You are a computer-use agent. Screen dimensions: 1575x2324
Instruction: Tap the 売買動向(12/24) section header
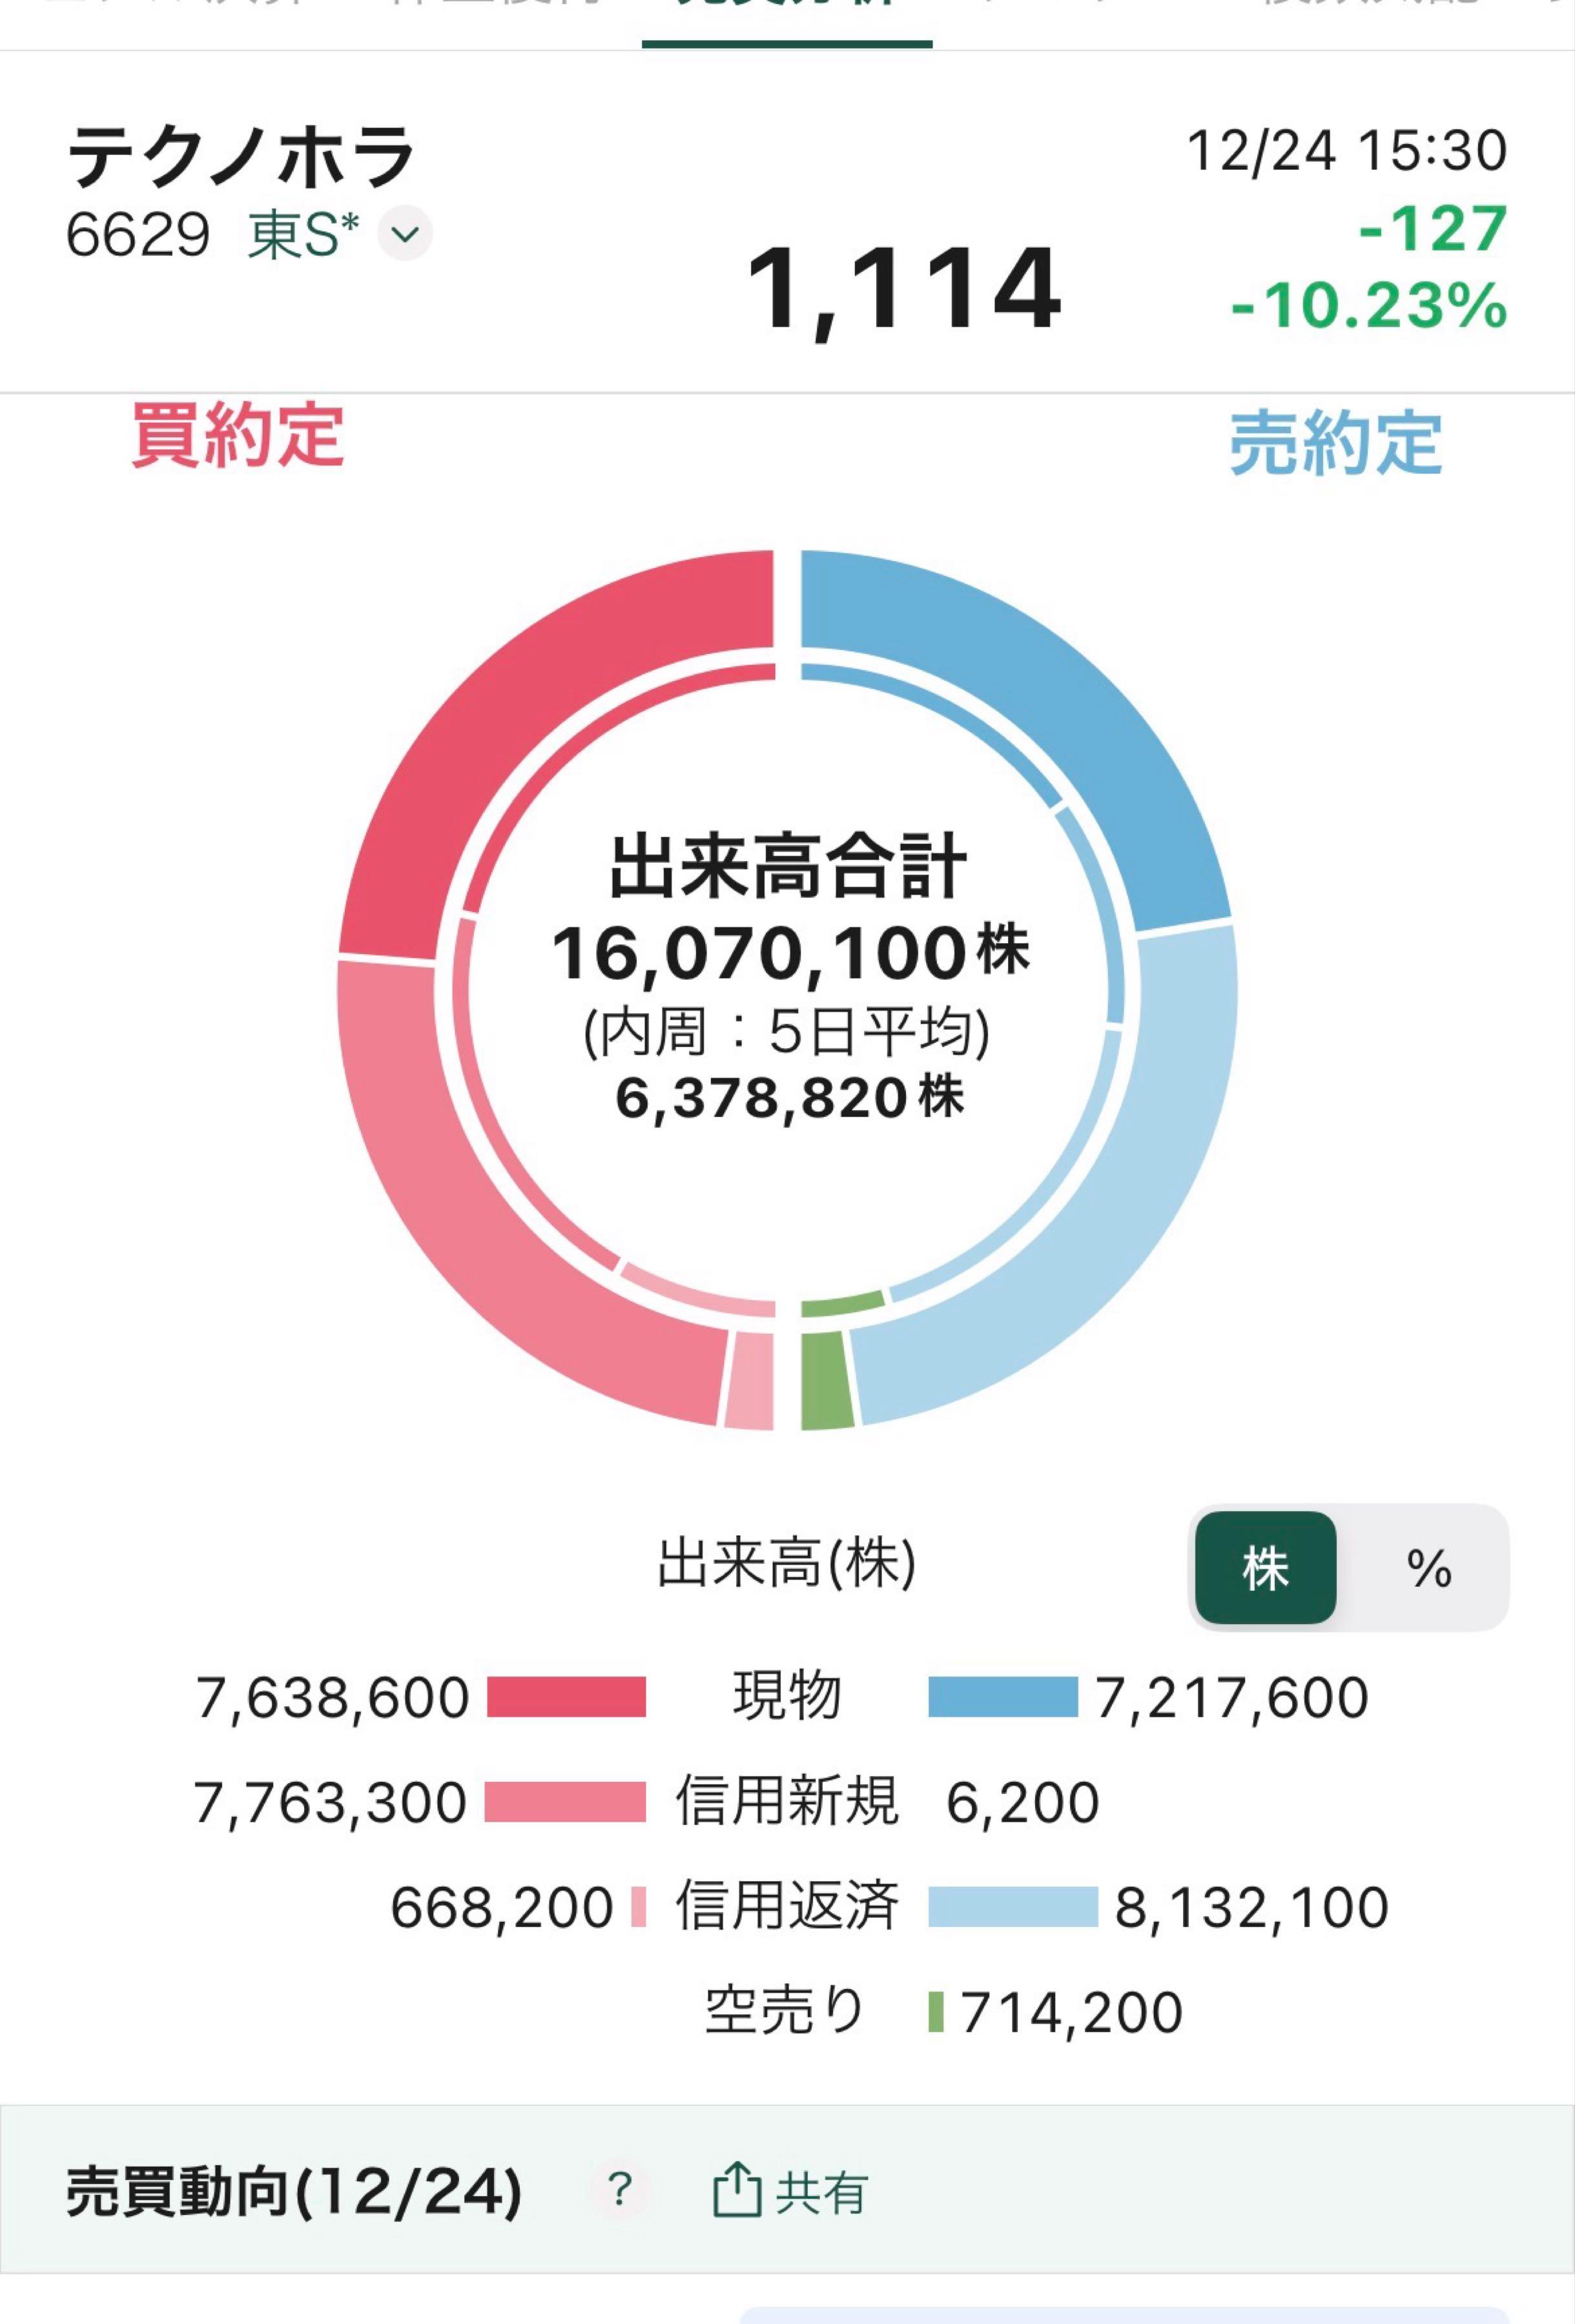click(294, 2191)
